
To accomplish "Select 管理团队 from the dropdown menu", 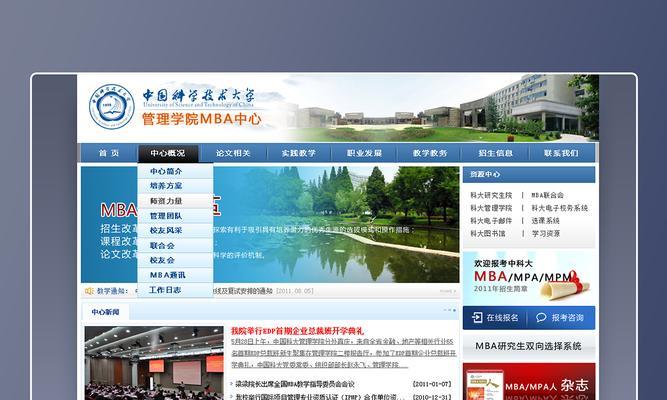I will coord(175,216).
